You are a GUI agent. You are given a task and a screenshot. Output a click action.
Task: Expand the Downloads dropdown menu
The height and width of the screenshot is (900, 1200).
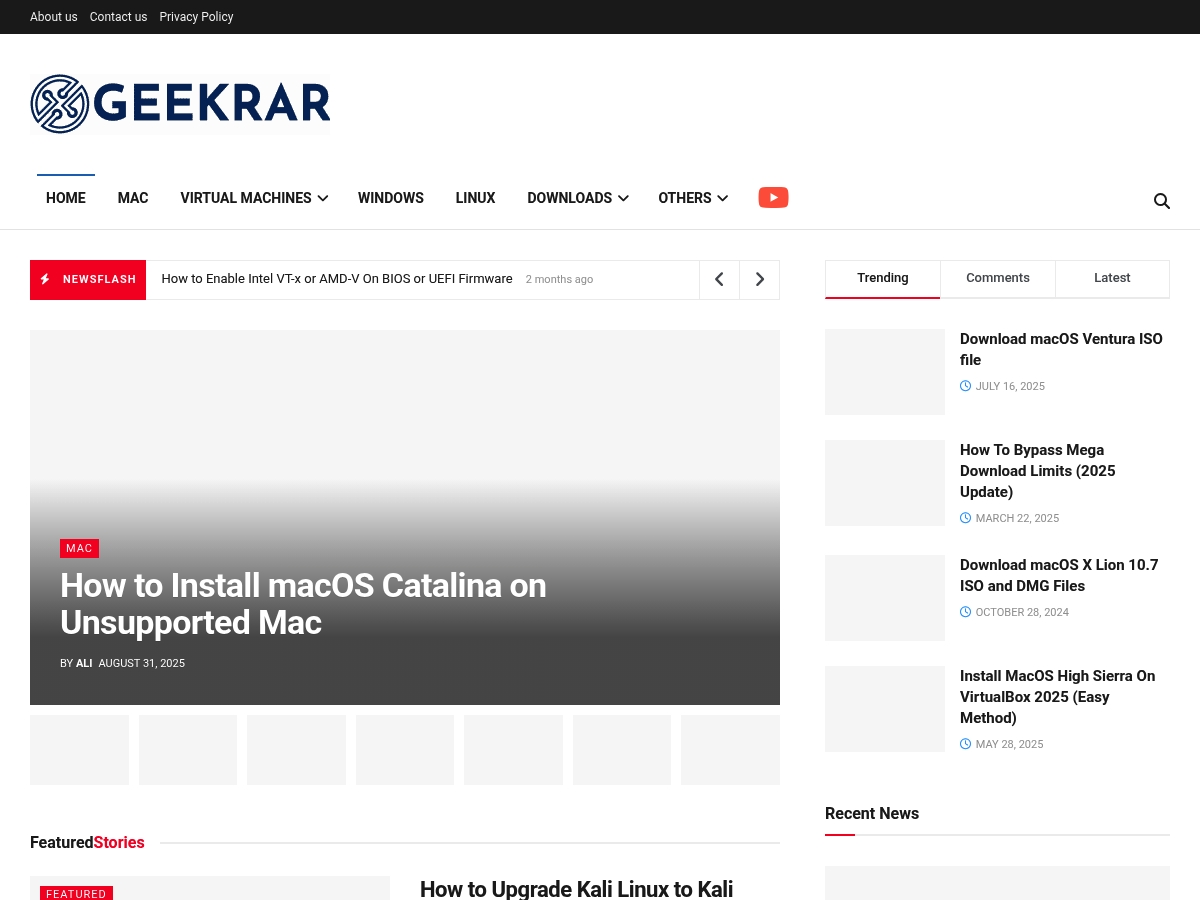coord(578,198)
